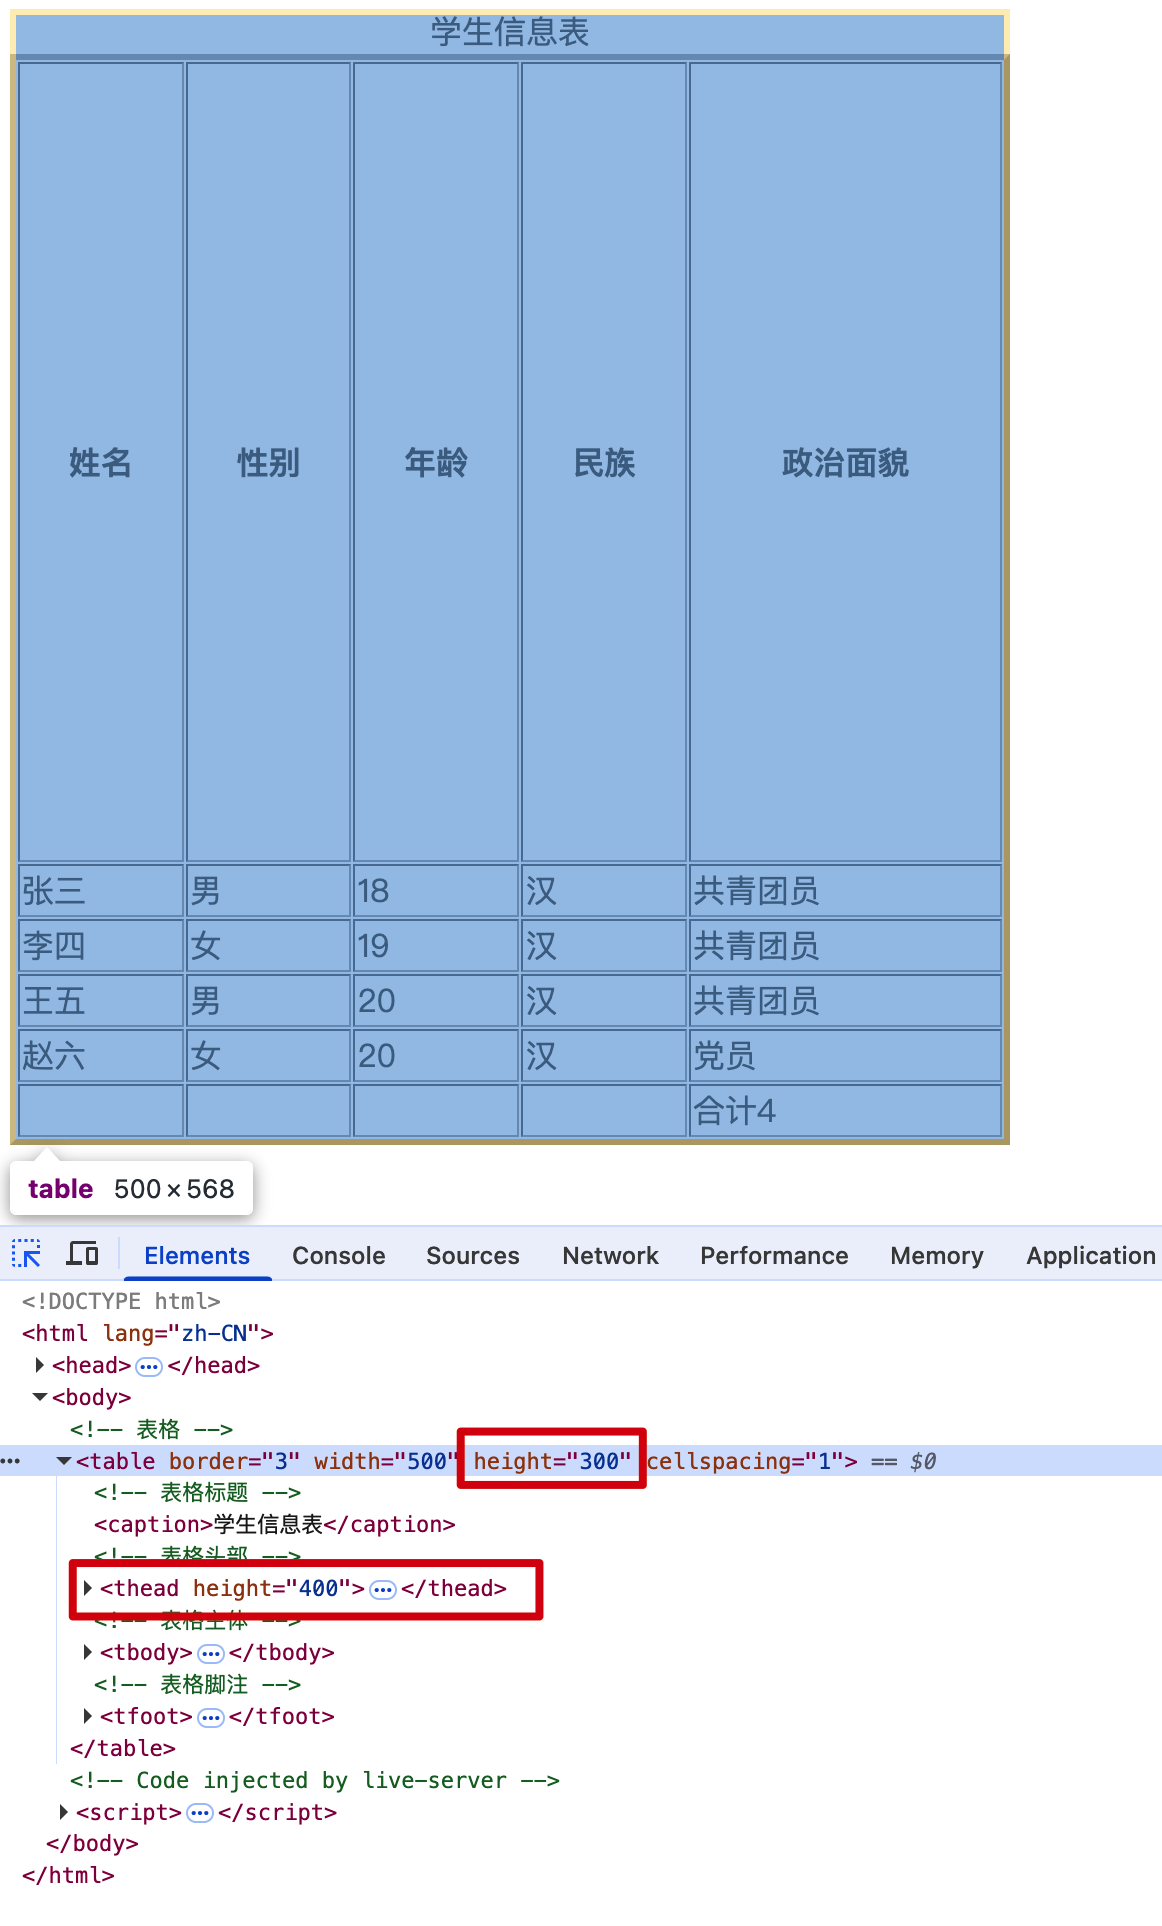Select the 表格 comment line
Image resolution: width=1162 pixels, height=1926 pixels.
click(151, 1429)
